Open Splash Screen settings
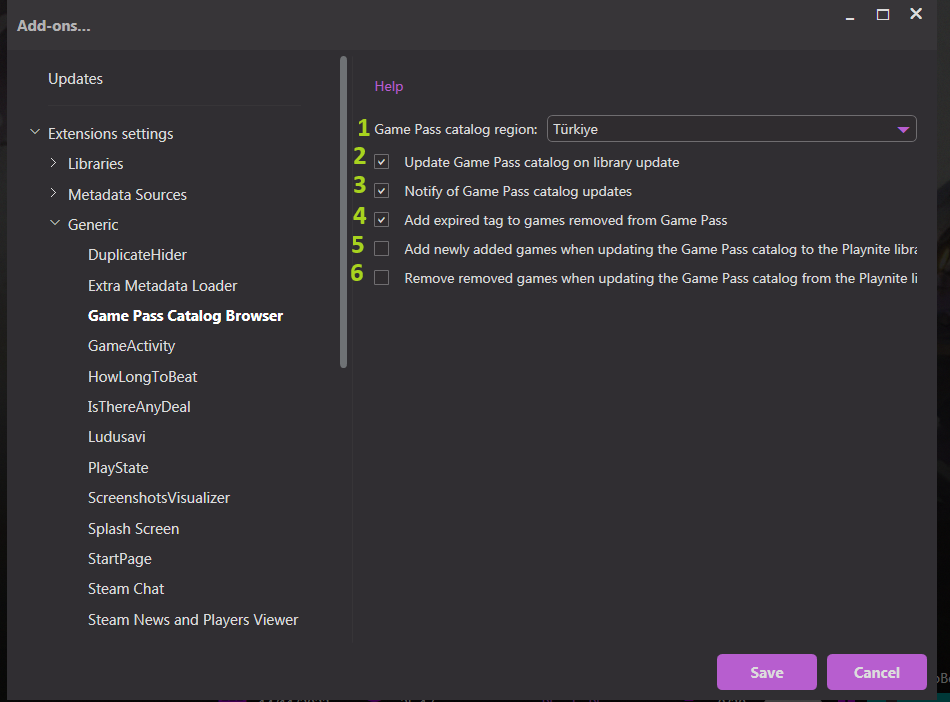 click(x=133, y=529)
